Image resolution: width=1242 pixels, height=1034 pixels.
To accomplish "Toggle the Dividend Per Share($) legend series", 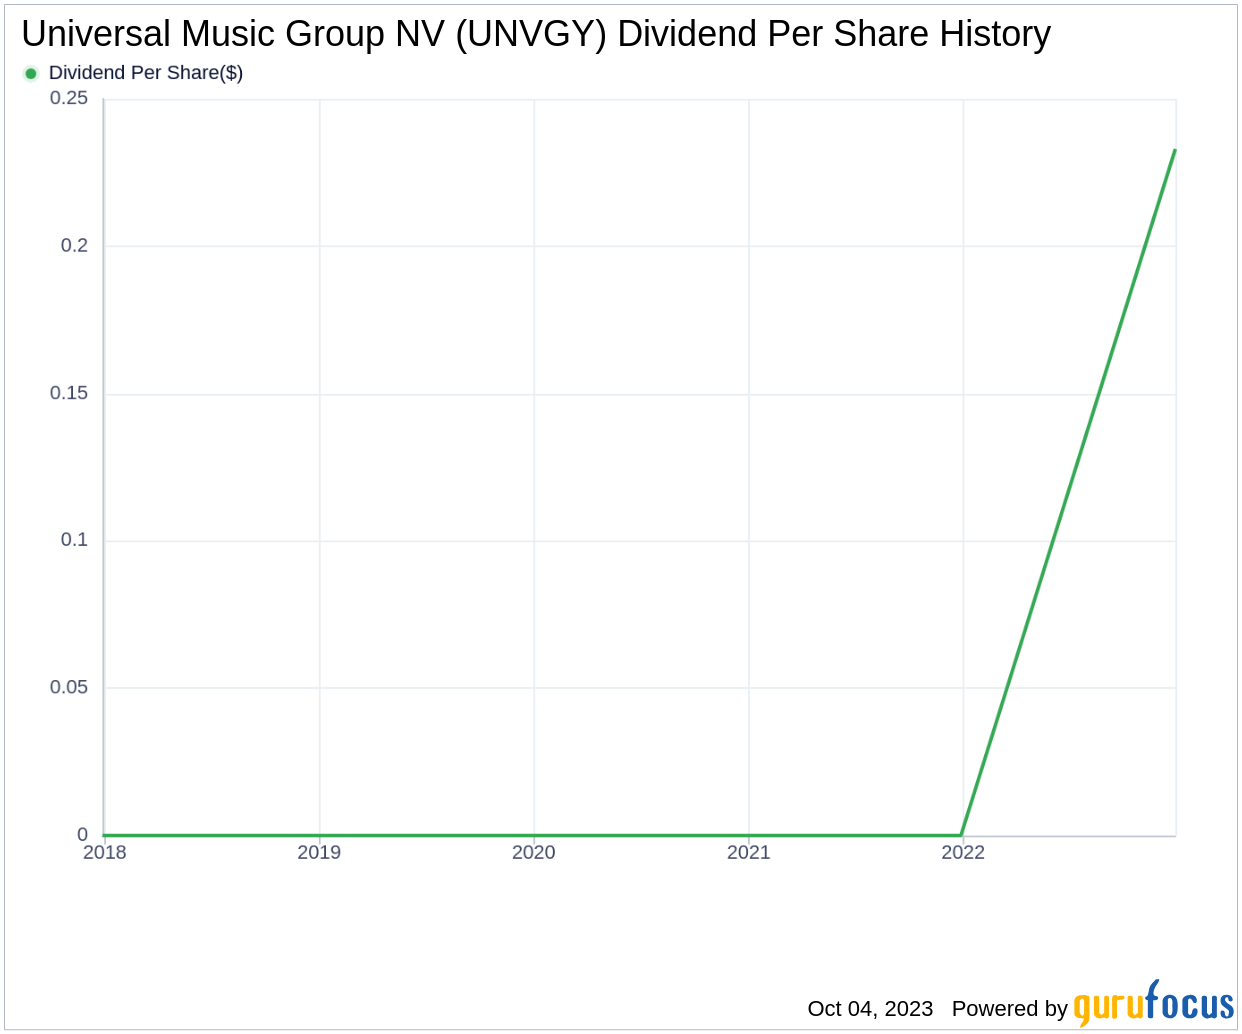I will coord(134,73).
